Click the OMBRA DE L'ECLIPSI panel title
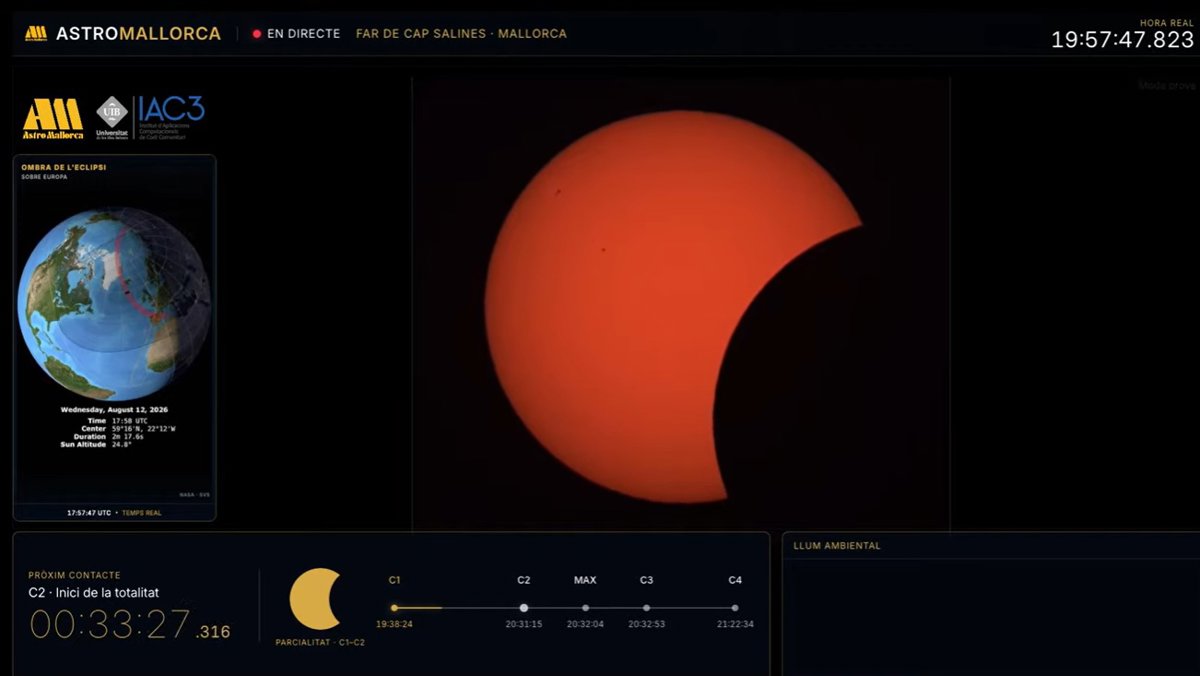 coord(63,167)
